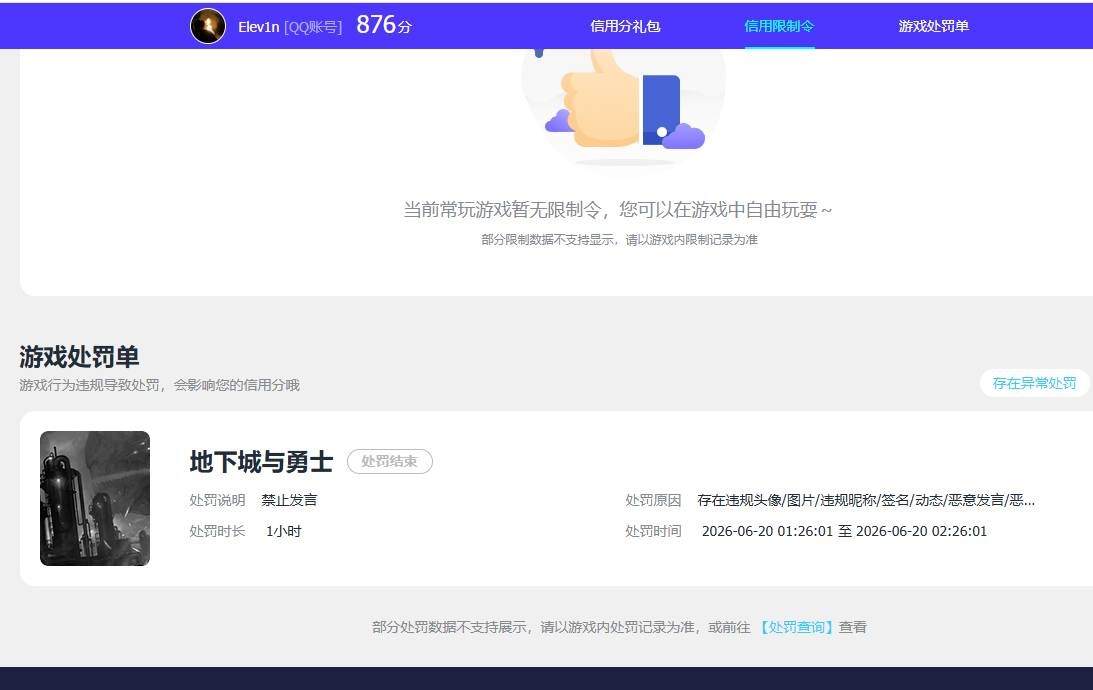Click the truncated 处罚原因 description text
This screenshot has height=690, width=1093.
[866, 500]
